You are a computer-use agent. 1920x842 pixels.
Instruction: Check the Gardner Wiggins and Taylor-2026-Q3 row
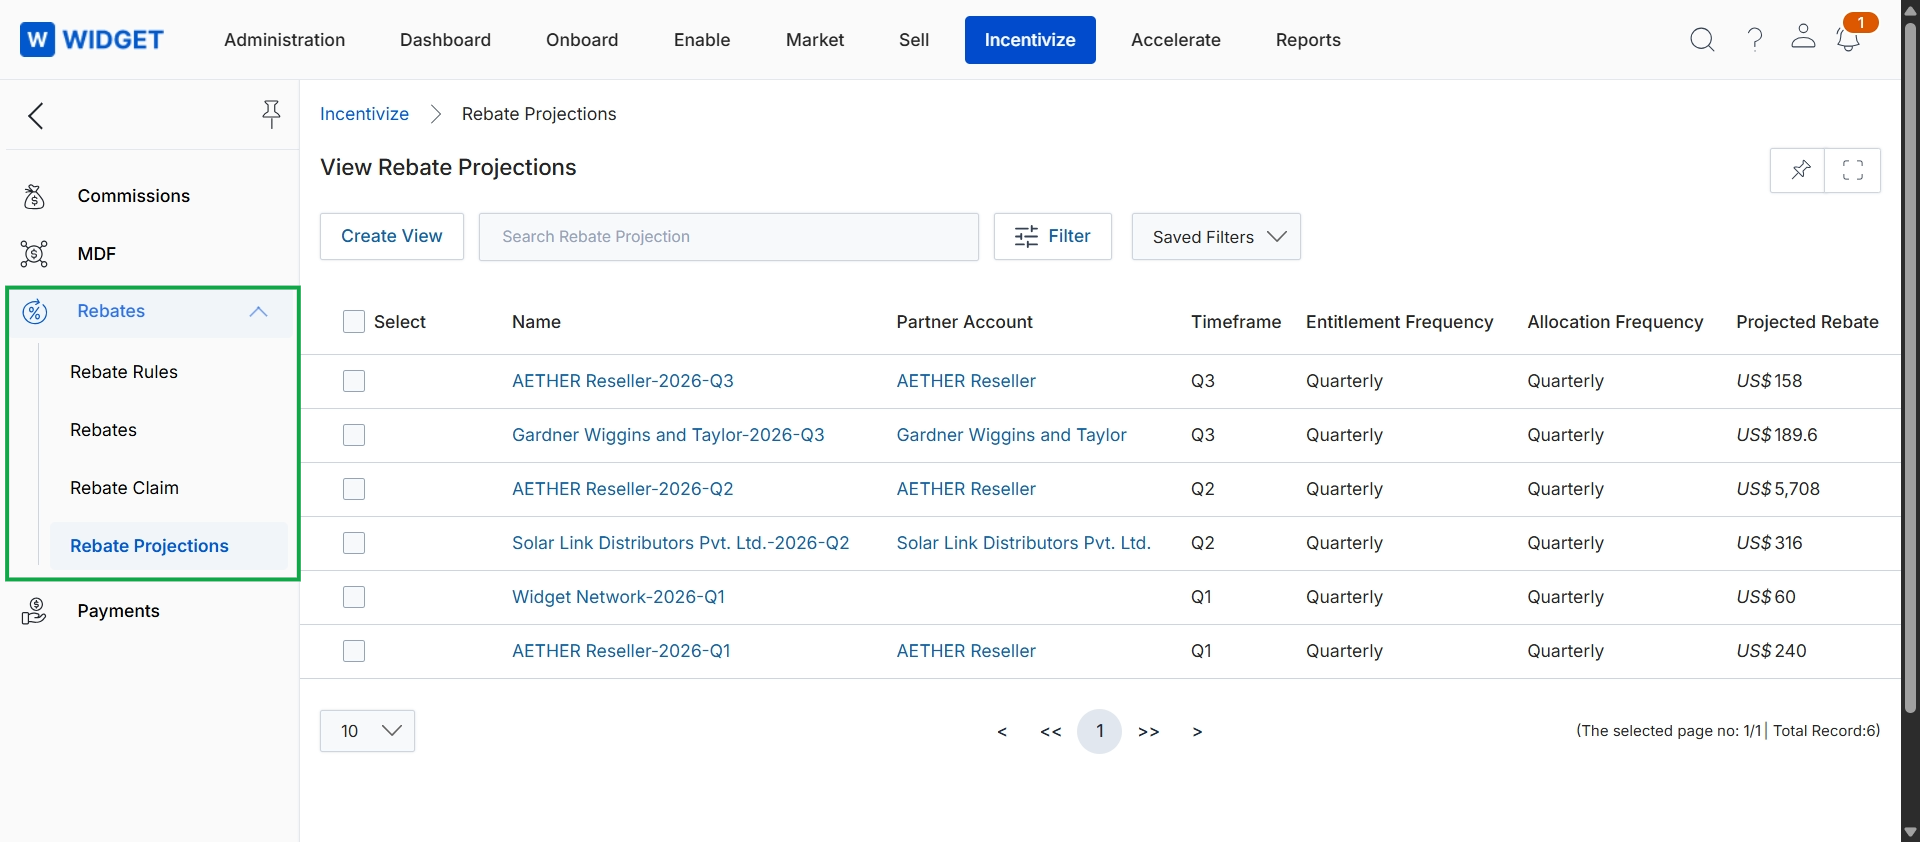(x=354, y=435)
